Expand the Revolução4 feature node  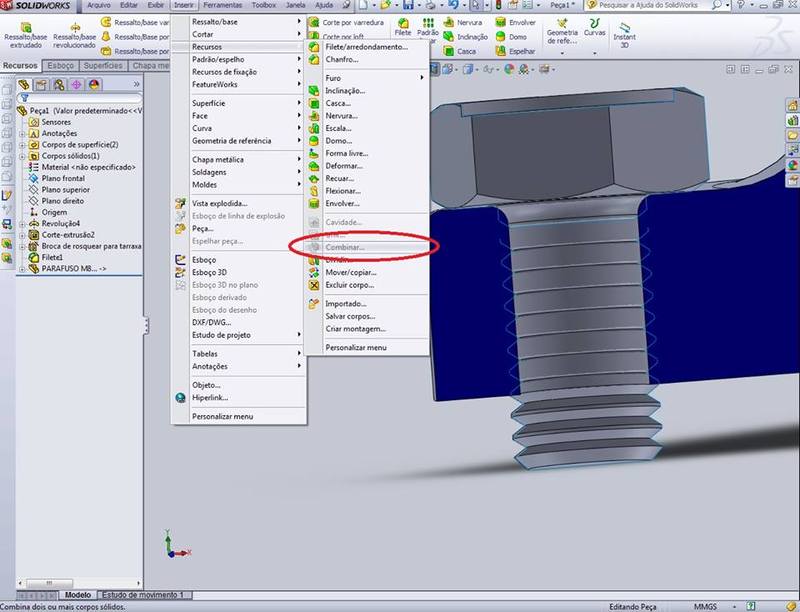(x=22, y=224)
